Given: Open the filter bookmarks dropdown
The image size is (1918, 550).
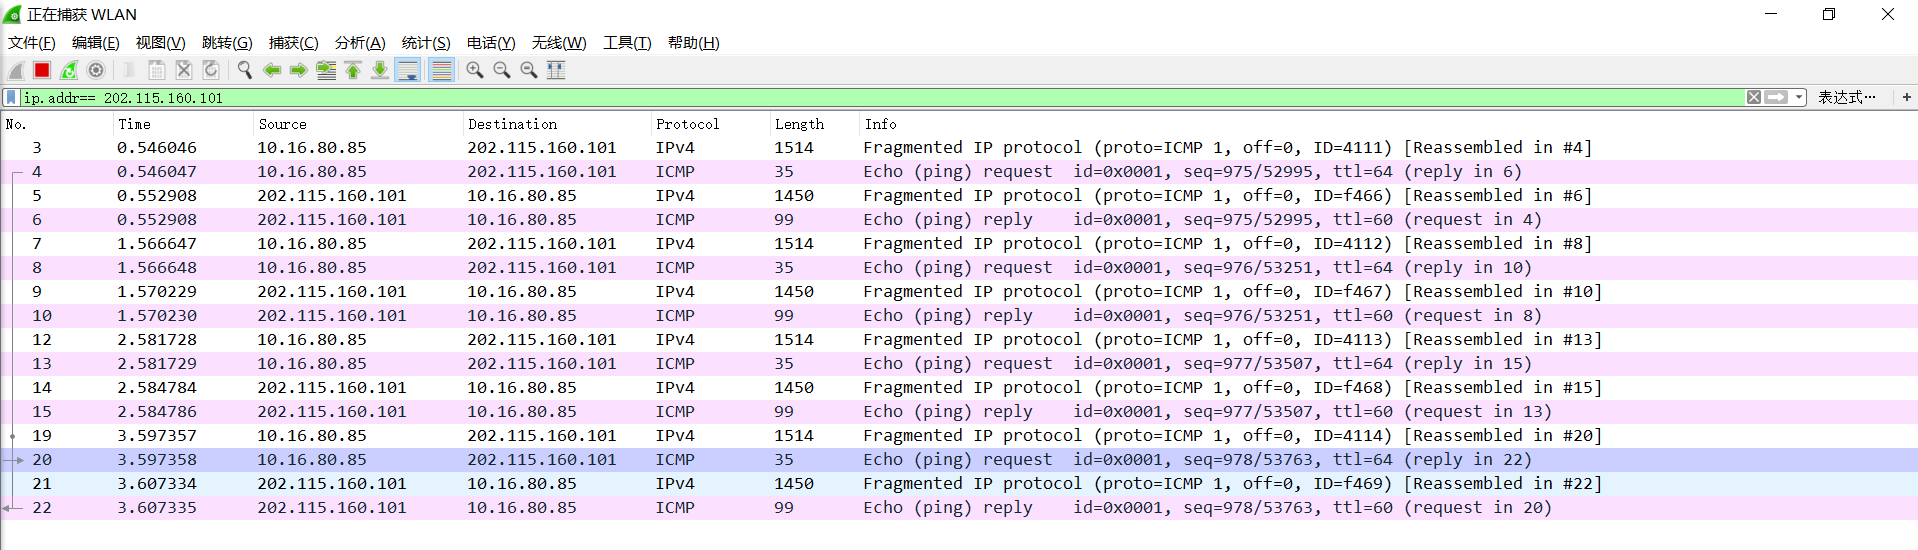Looking at the screenshot, I should [x=11, y=97].
